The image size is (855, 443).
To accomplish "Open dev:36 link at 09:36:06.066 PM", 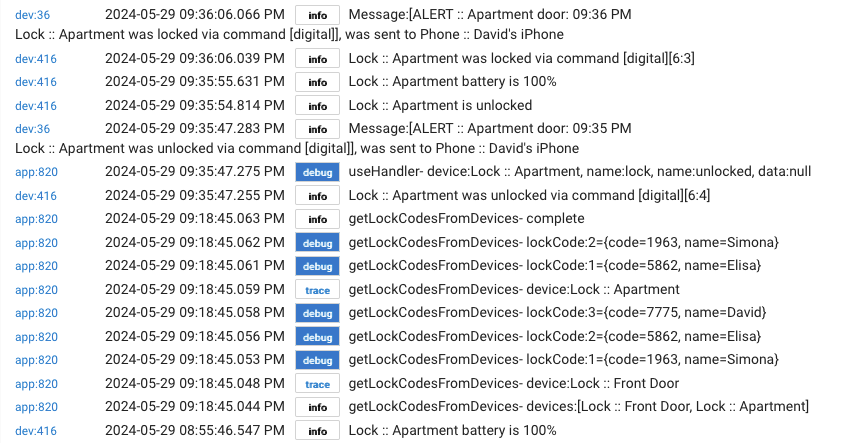I will pos(33,15).
